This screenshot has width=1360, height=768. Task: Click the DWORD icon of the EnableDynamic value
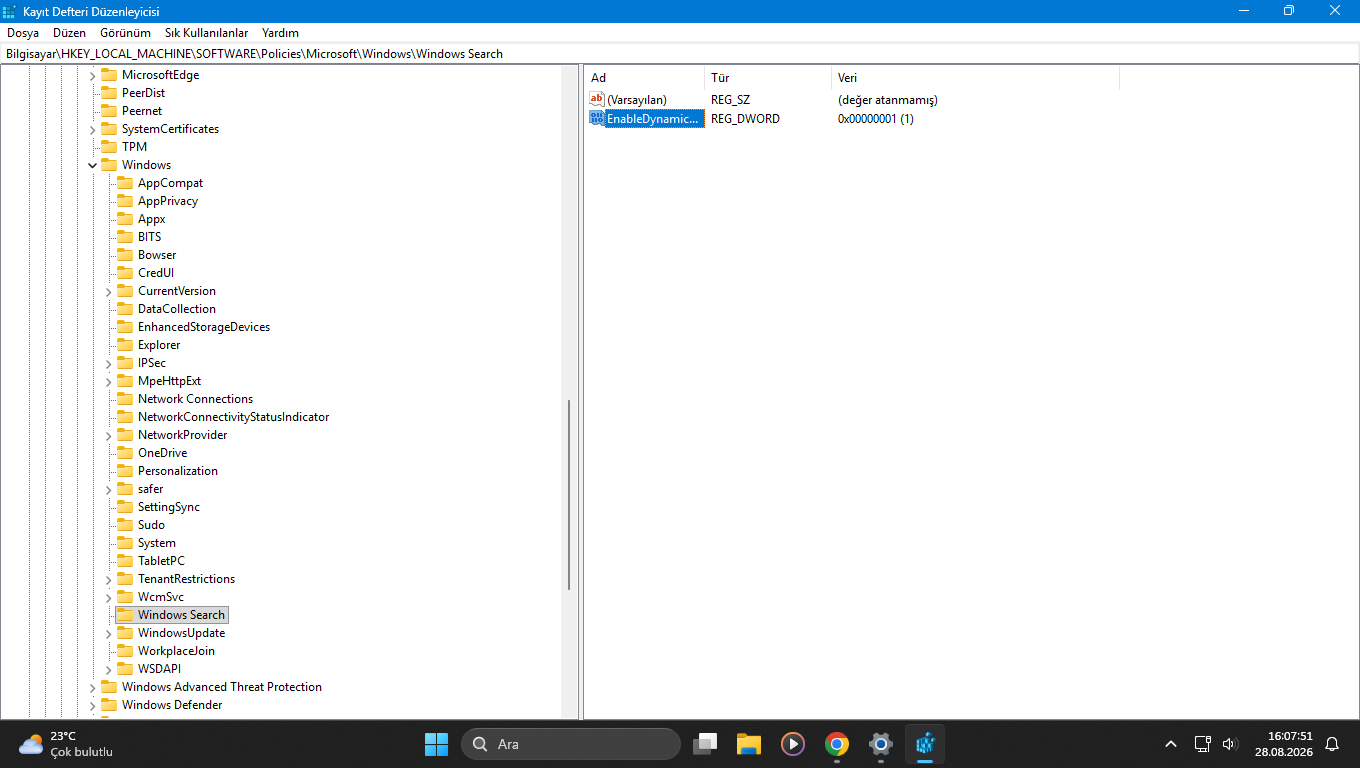coord(597,119)
